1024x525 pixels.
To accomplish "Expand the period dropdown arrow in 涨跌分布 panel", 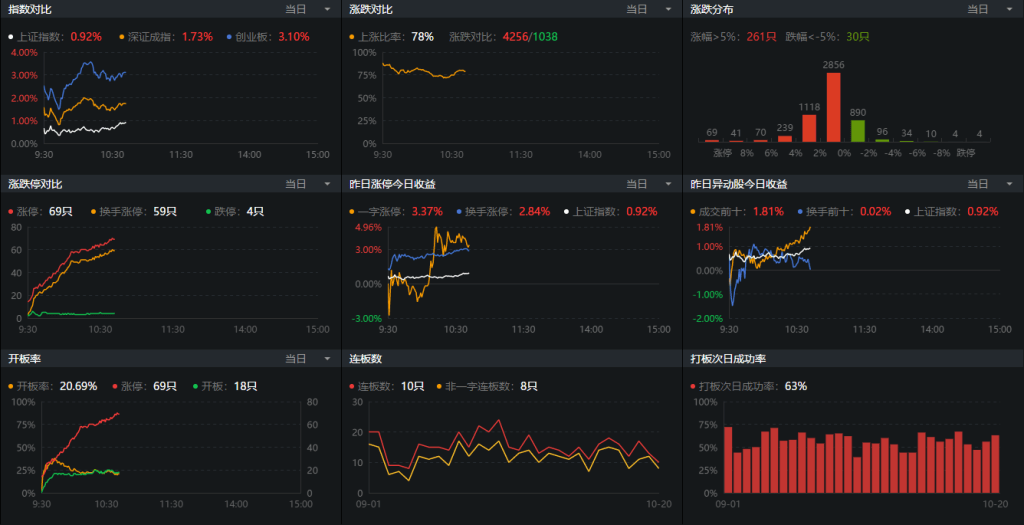I will click(1009, 9).
